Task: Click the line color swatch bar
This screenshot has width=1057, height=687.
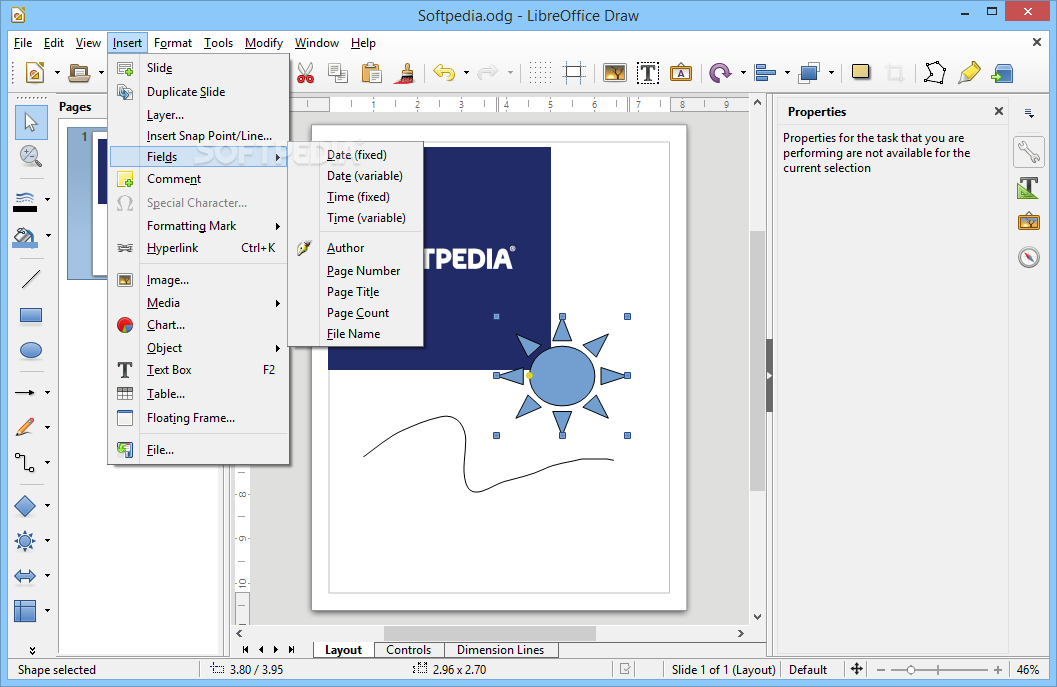Action: [25, 209]
